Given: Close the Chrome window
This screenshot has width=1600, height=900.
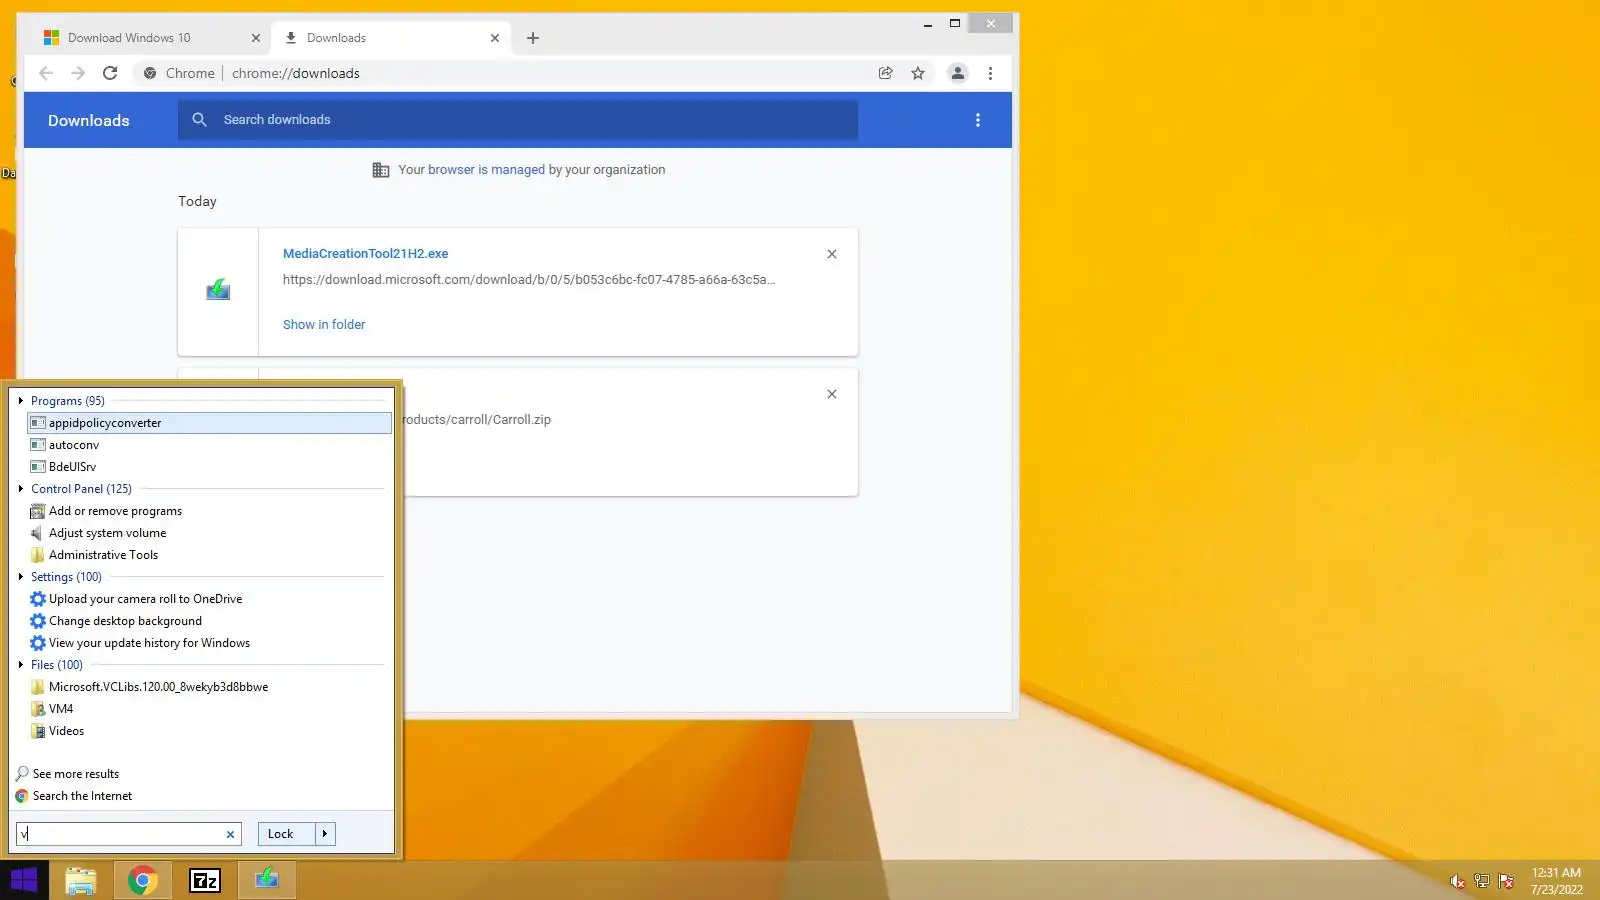Looking at the screenshot, I should pos(991,23).
